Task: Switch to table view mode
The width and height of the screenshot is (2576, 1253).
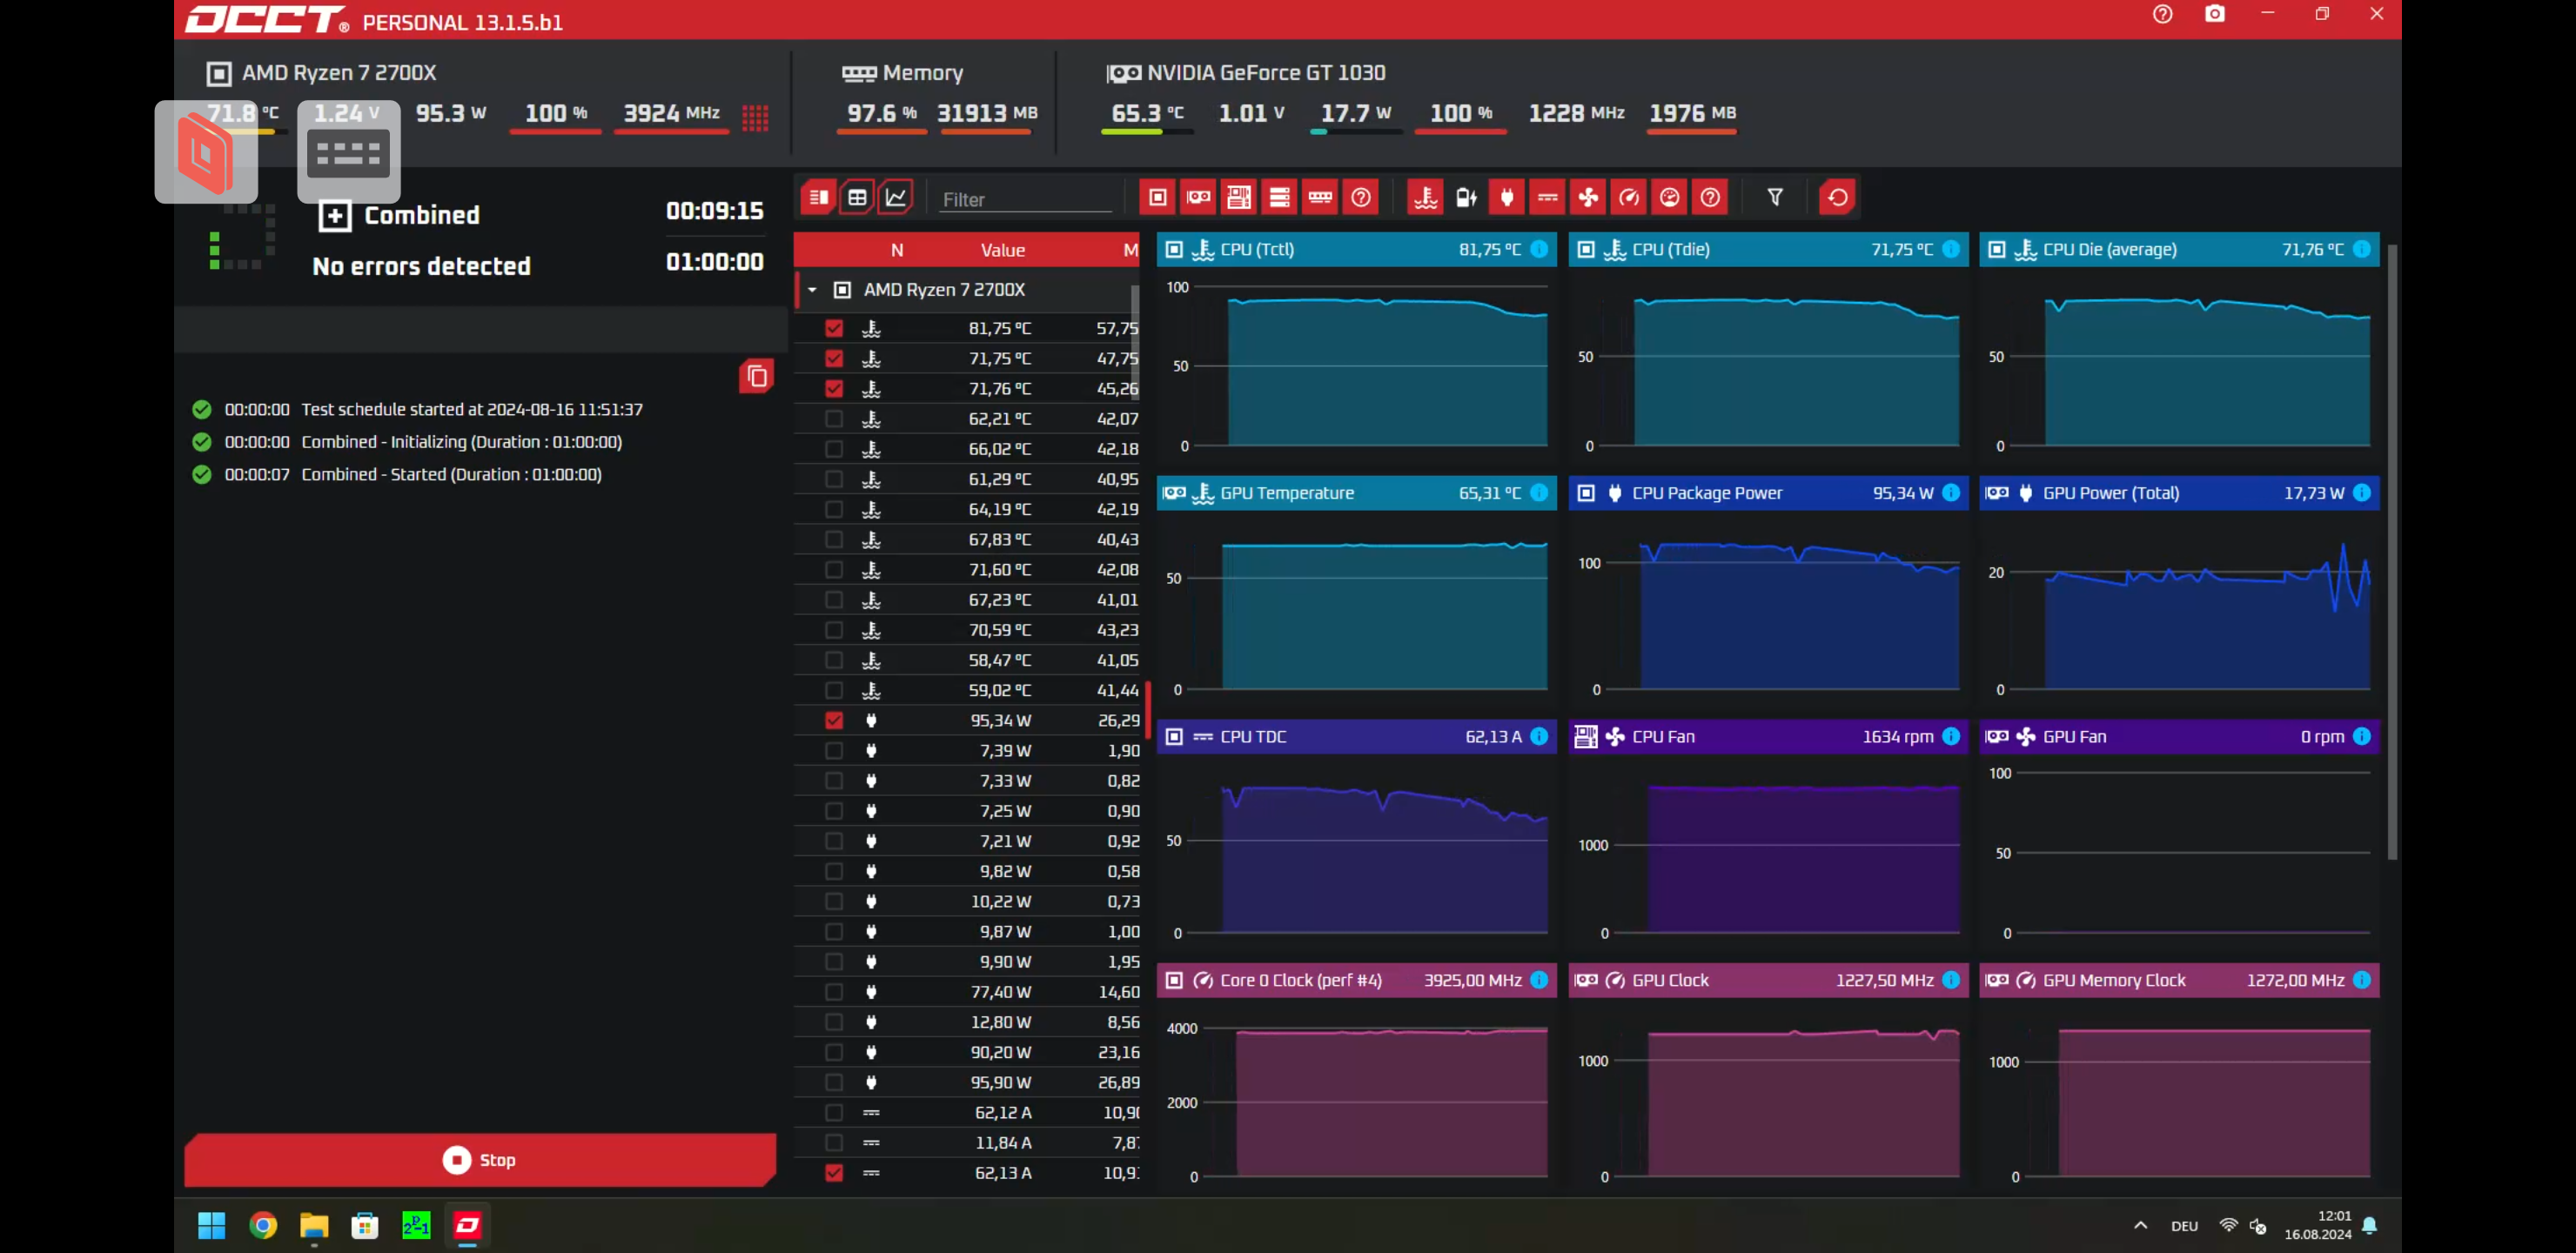Action: pyautogui.click(x=857, y=197)
